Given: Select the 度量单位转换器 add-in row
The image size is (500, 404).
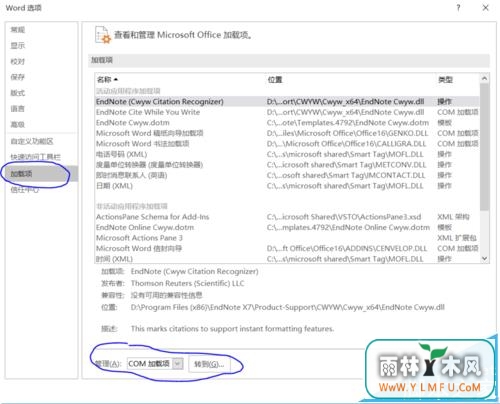Looking at the screenshot, I should (x=287, y=165).
